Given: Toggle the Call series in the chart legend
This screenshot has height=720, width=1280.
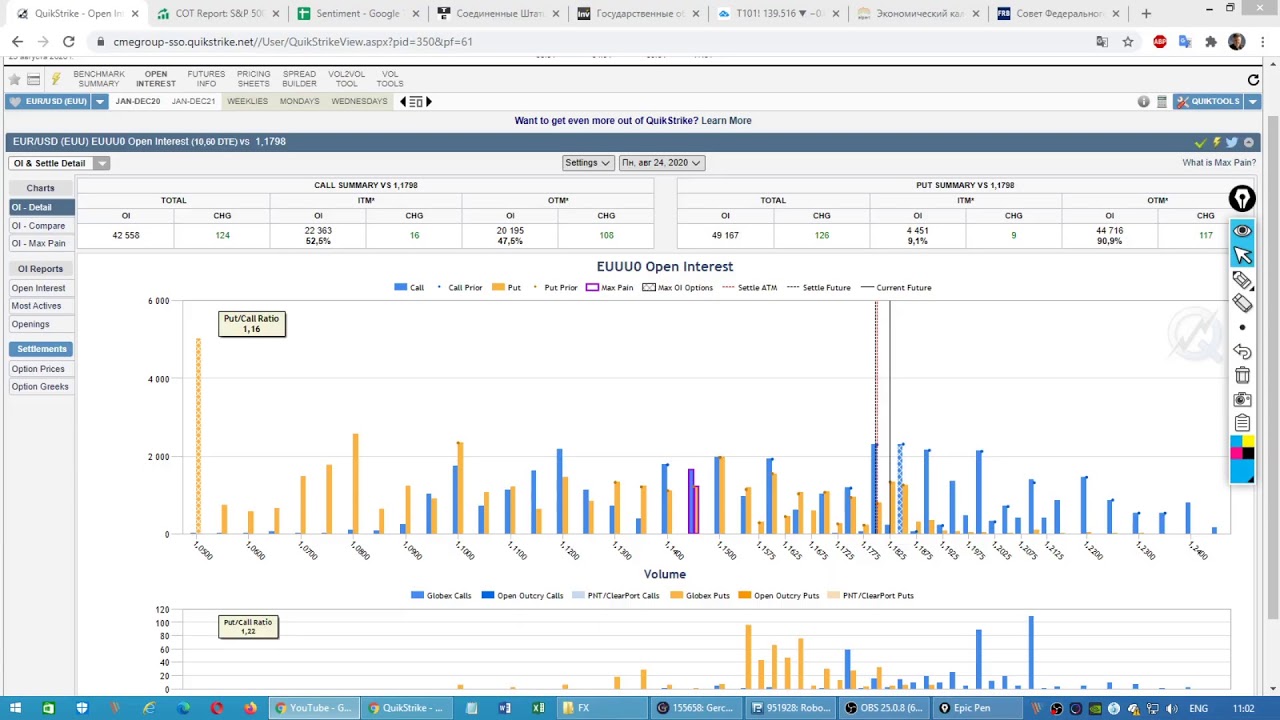Looking at the screenshot, I should pos(409,288).
